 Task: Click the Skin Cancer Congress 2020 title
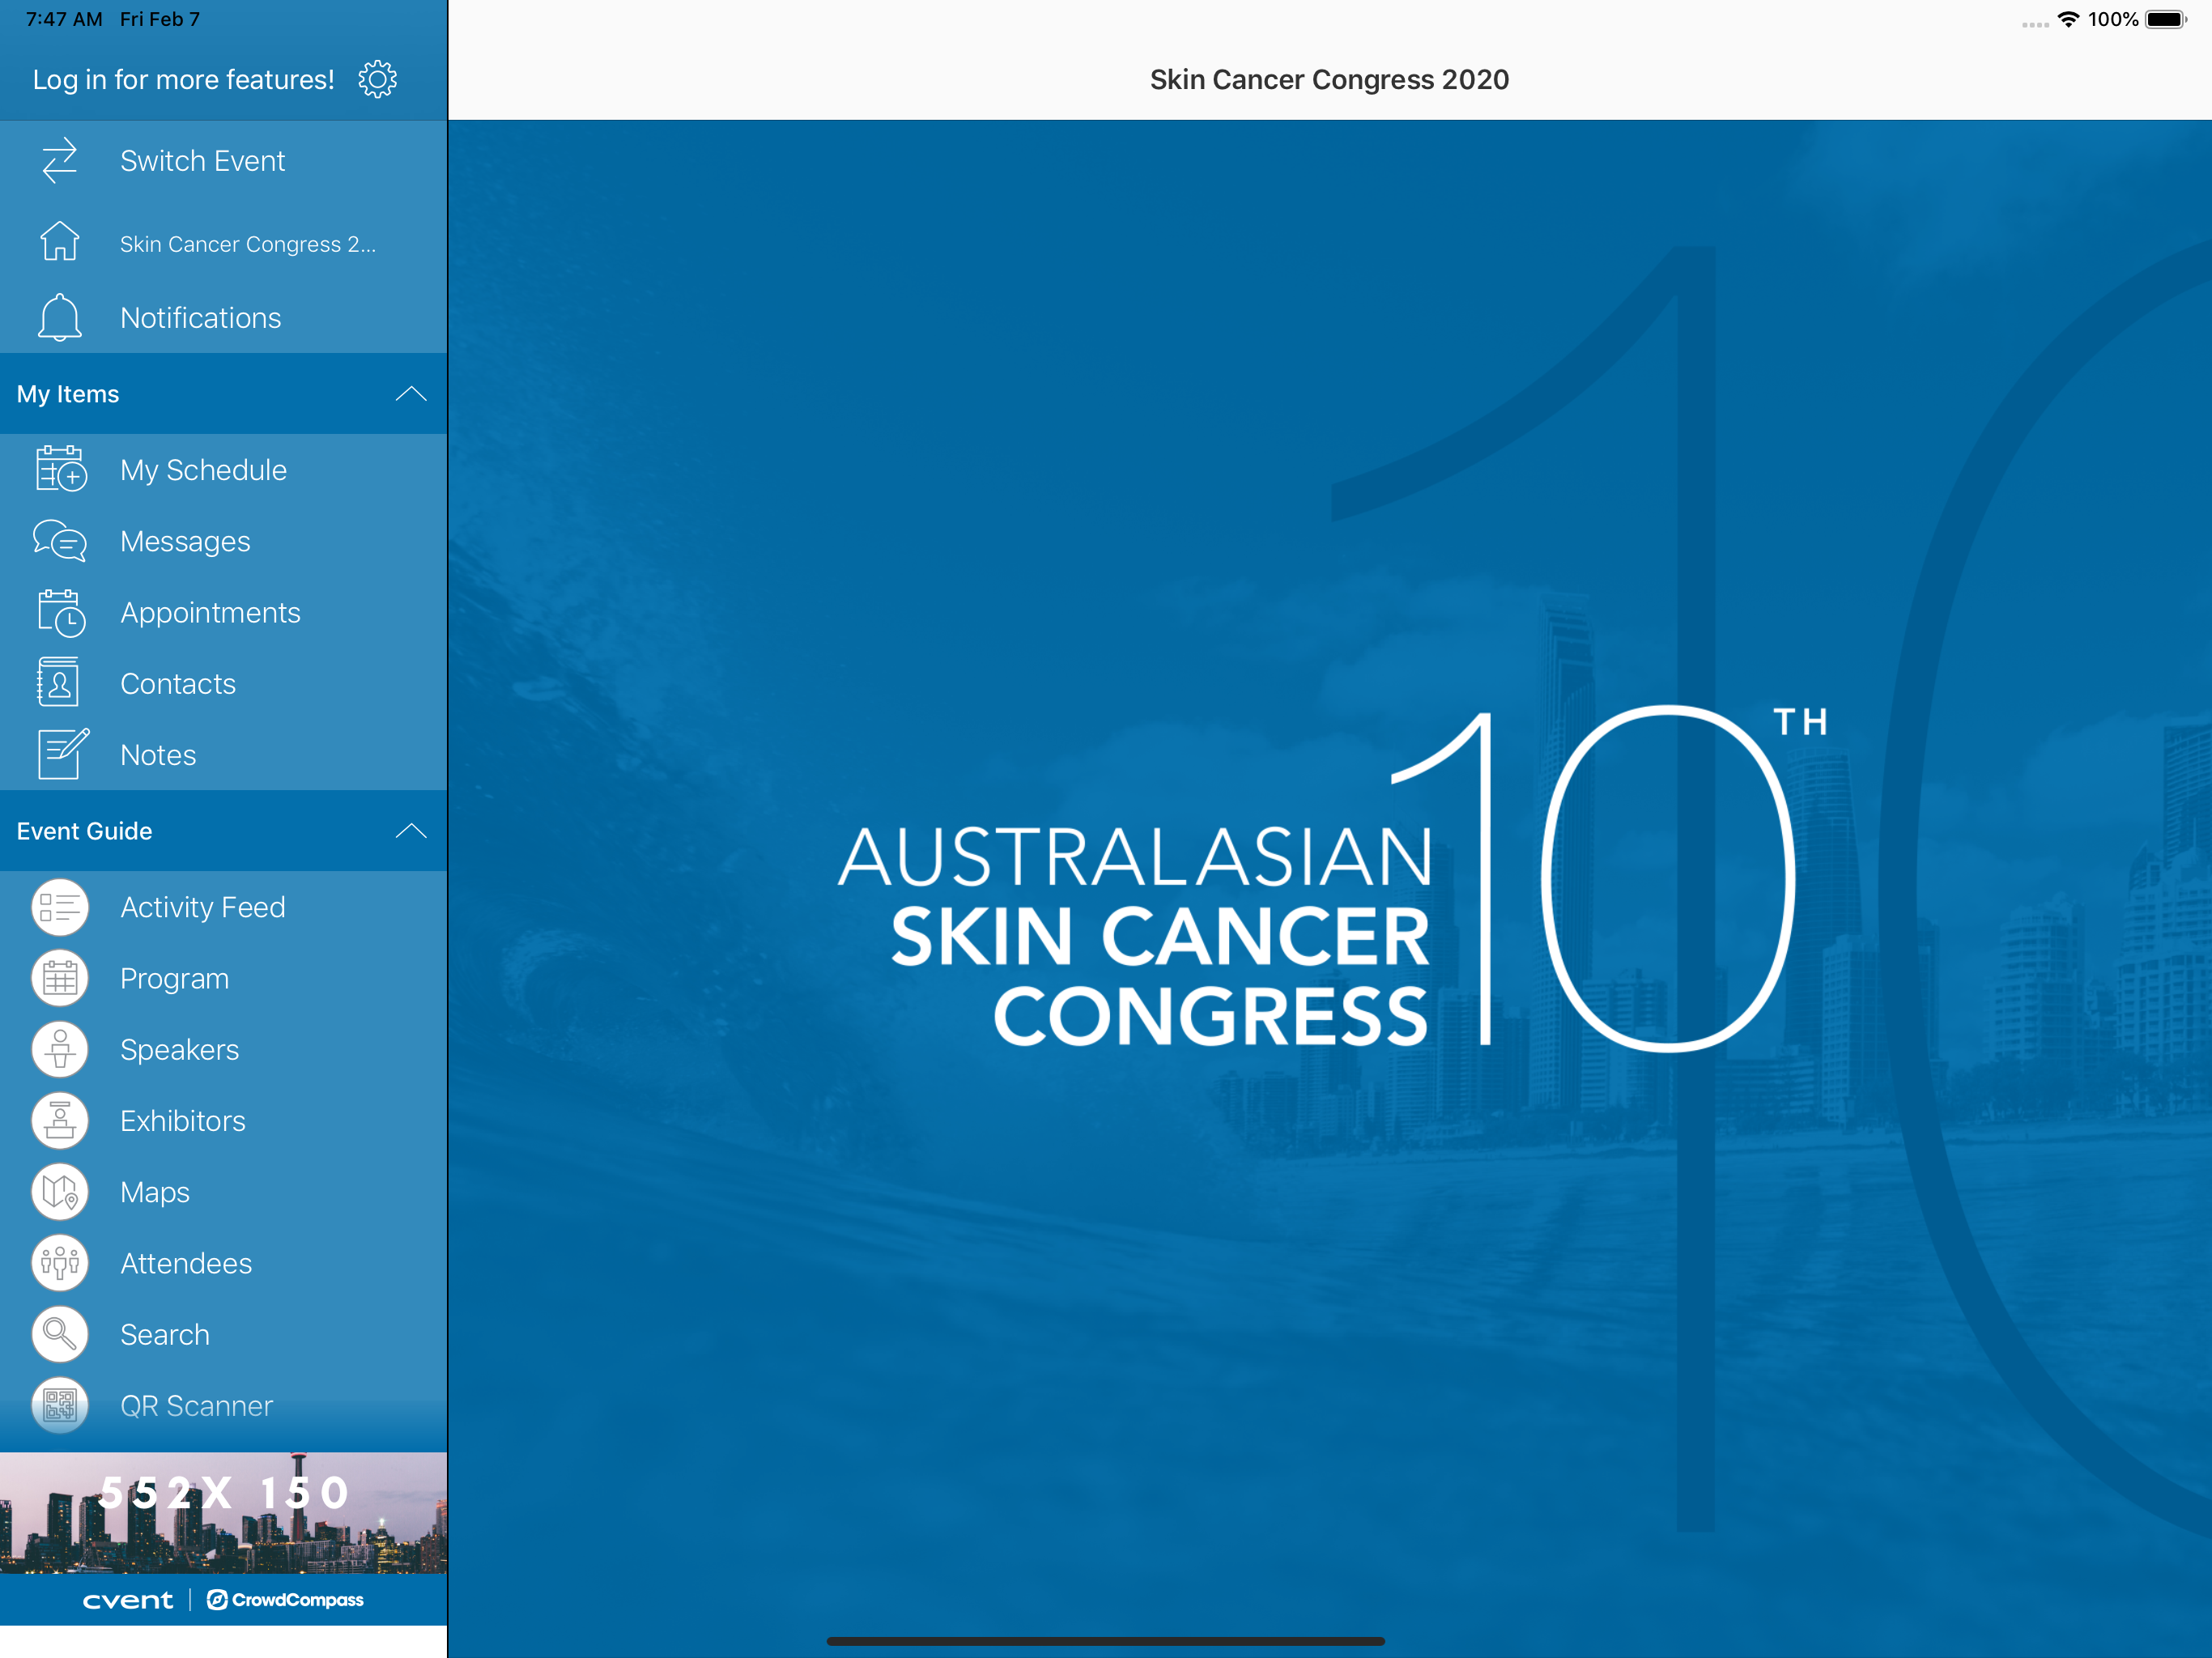click(x=1329, y=79)
